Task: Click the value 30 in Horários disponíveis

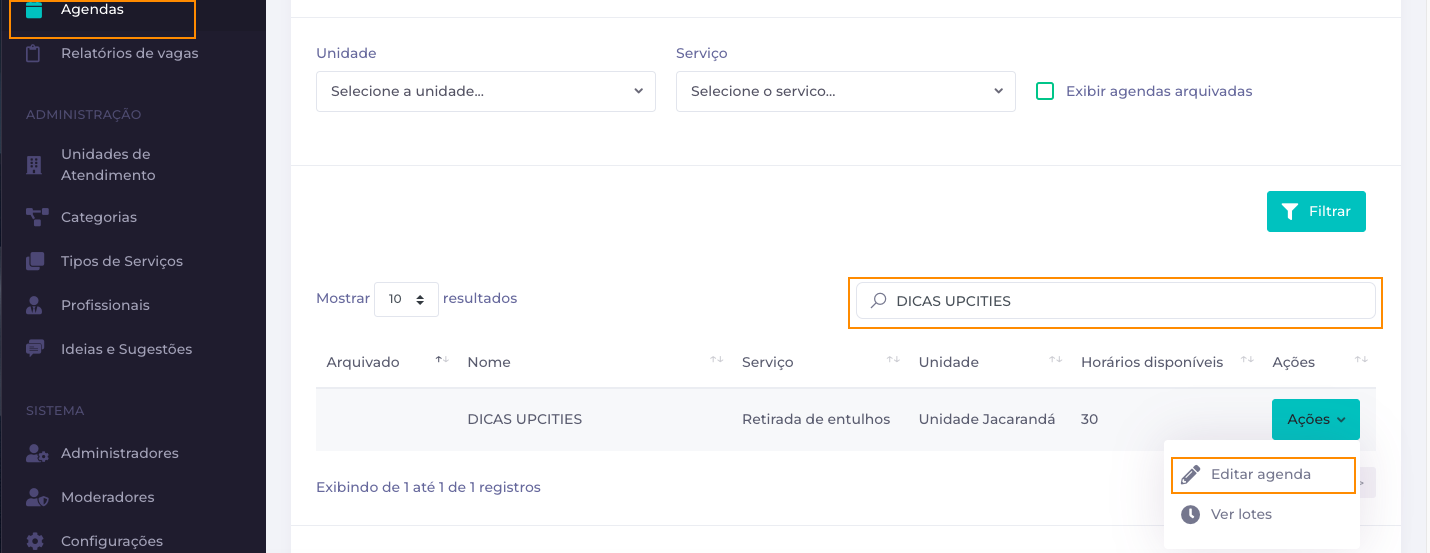Action: [x=1090, y=419]
